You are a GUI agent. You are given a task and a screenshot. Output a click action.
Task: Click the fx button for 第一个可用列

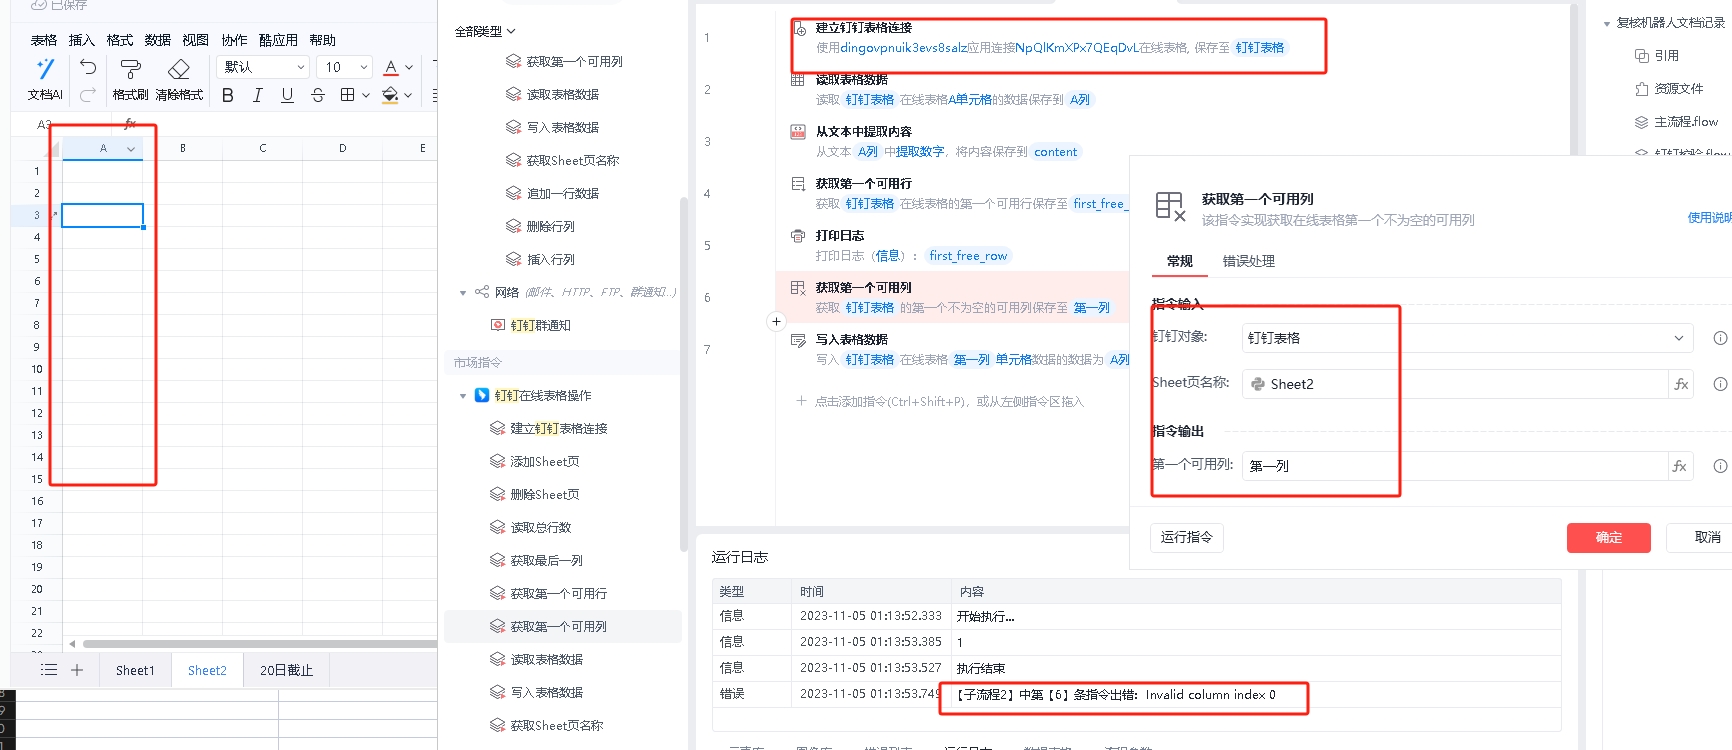click(x=1680, y=466)
